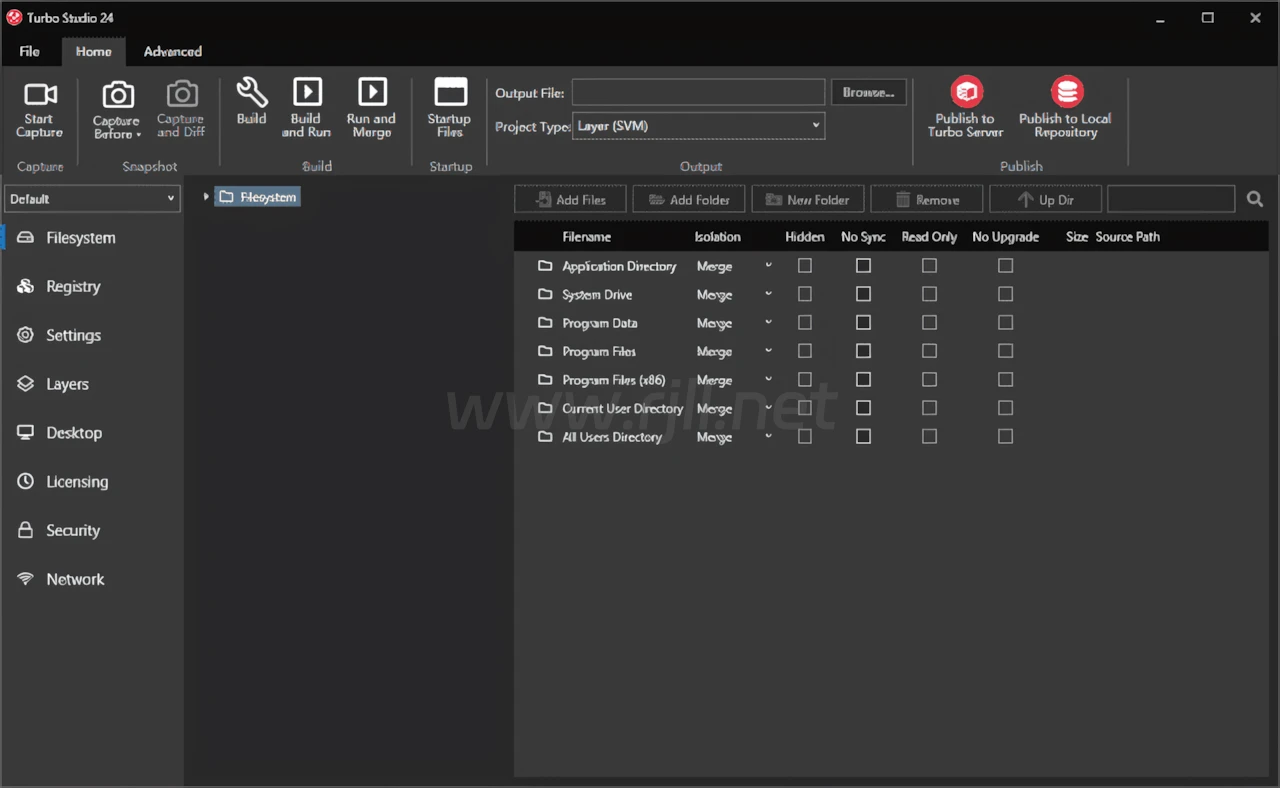
Task: Switch to the Advanced ribbon tab
Action: 172,52
